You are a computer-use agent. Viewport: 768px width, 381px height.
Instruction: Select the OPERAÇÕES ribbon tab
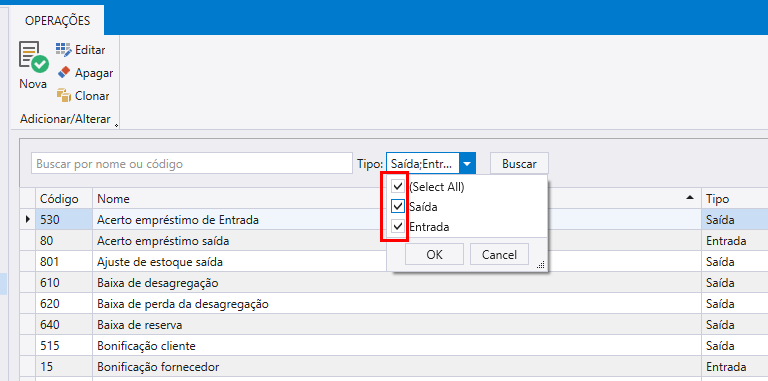tap(57, 20)
